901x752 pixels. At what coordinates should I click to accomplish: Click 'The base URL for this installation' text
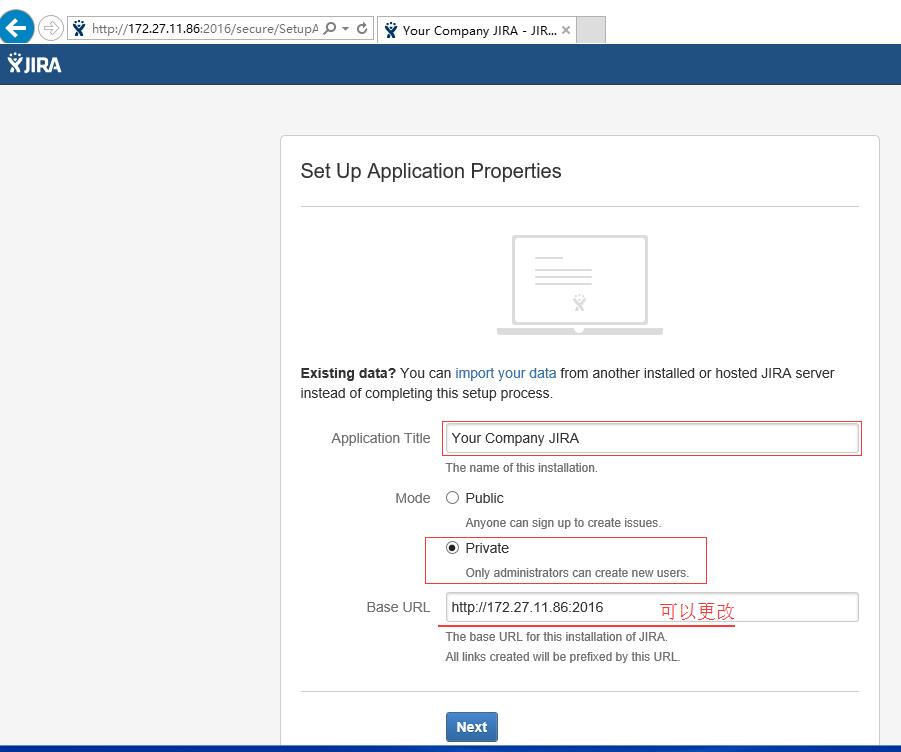click(x=556, y=637)
